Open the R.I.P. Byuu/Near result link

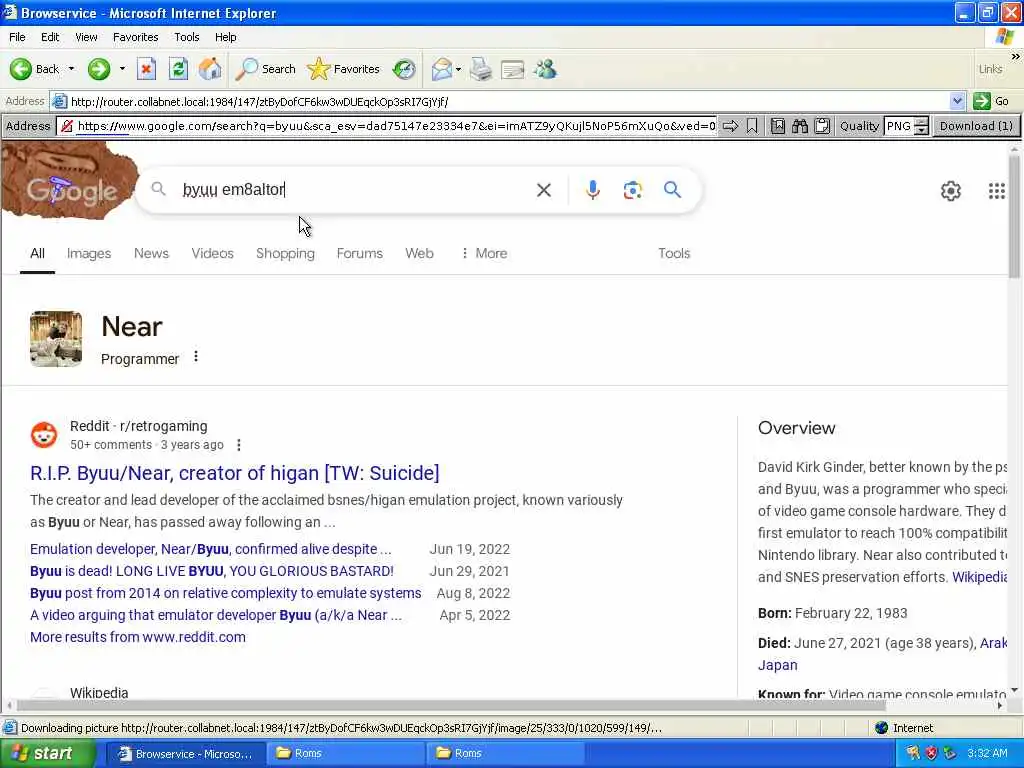point(234,473)
